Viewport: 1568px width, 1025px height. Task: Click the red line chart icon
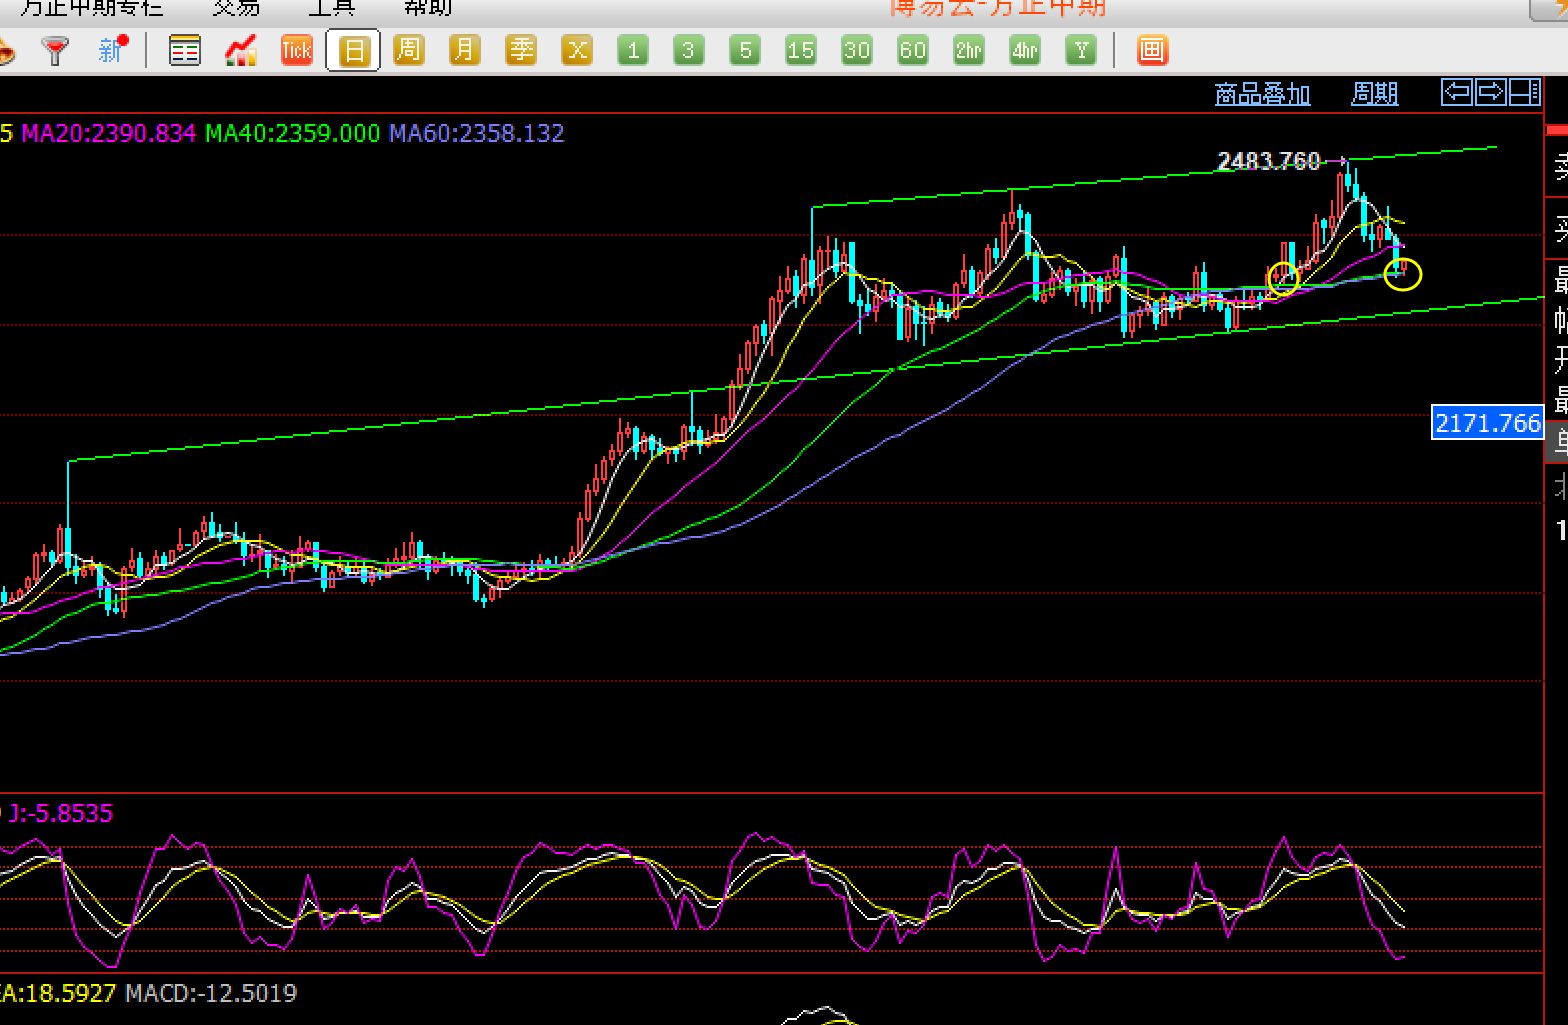click(241, 50)
